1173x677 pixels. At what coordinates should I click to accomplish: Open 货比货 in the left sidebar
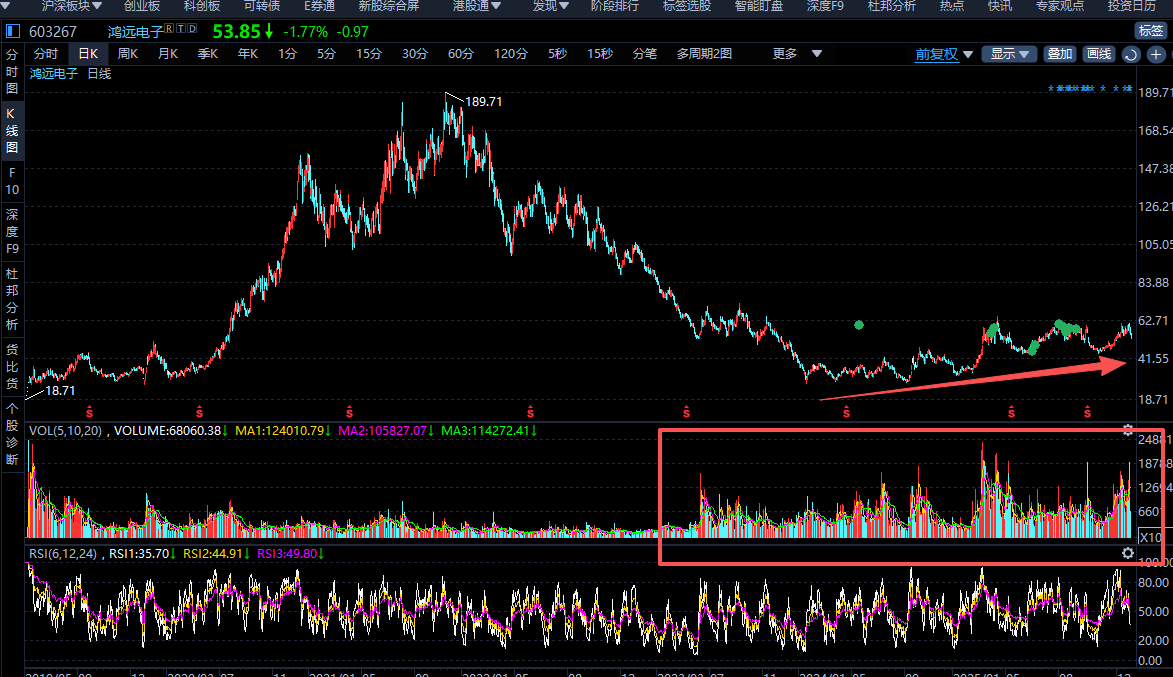pos(12,367)
